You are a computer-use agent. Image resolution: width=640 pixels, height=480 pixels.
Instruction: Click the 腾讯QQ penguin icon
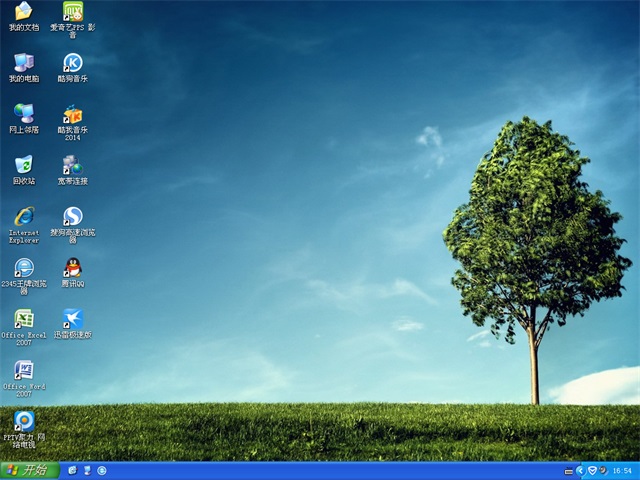point(72,268)
